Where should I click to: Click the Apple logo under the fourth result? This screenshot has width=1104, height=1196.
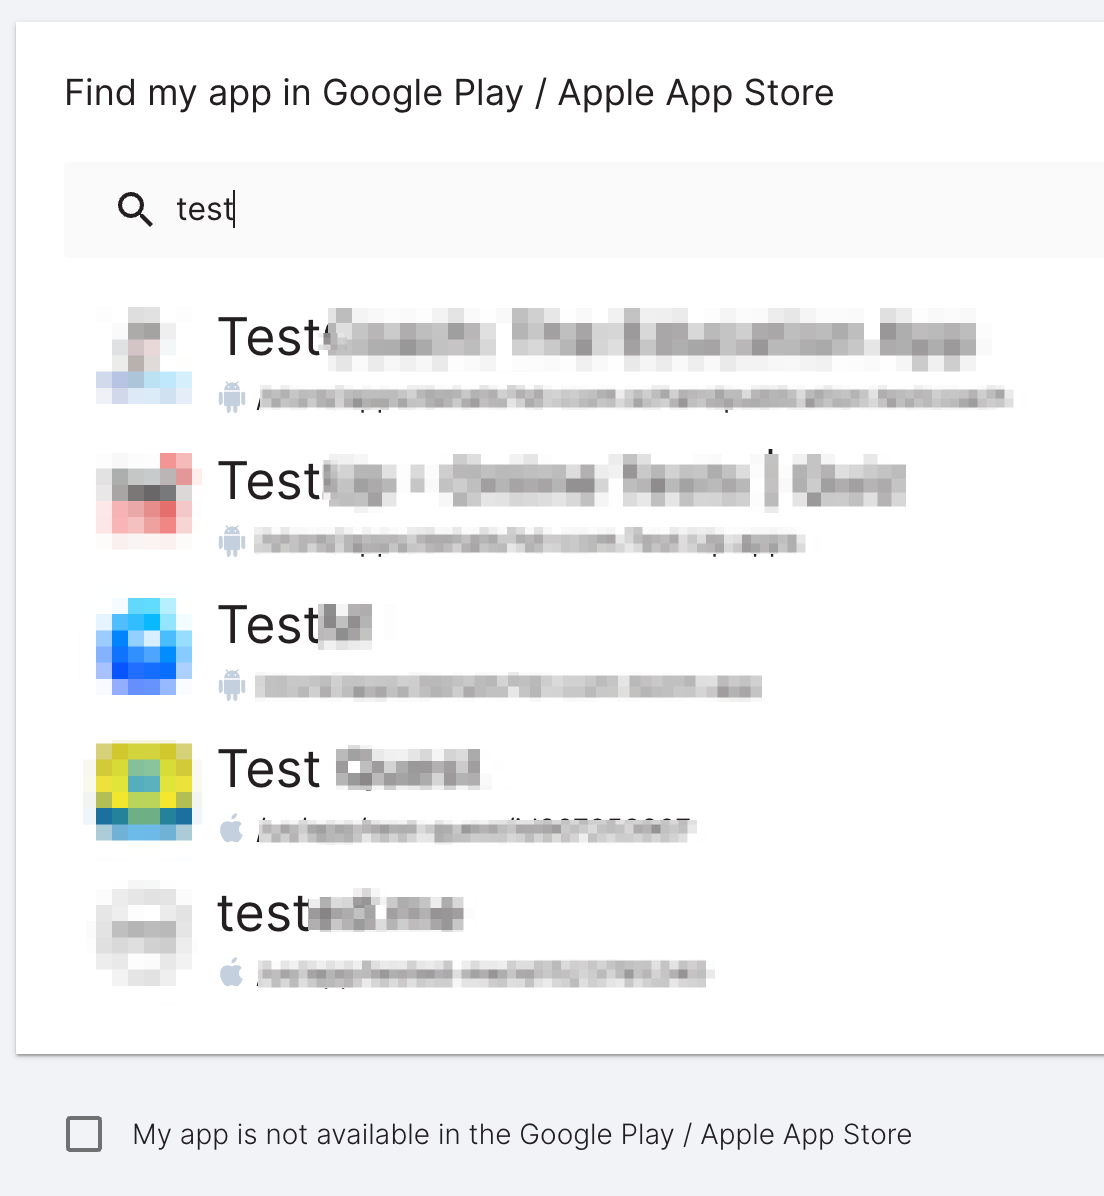232,829
